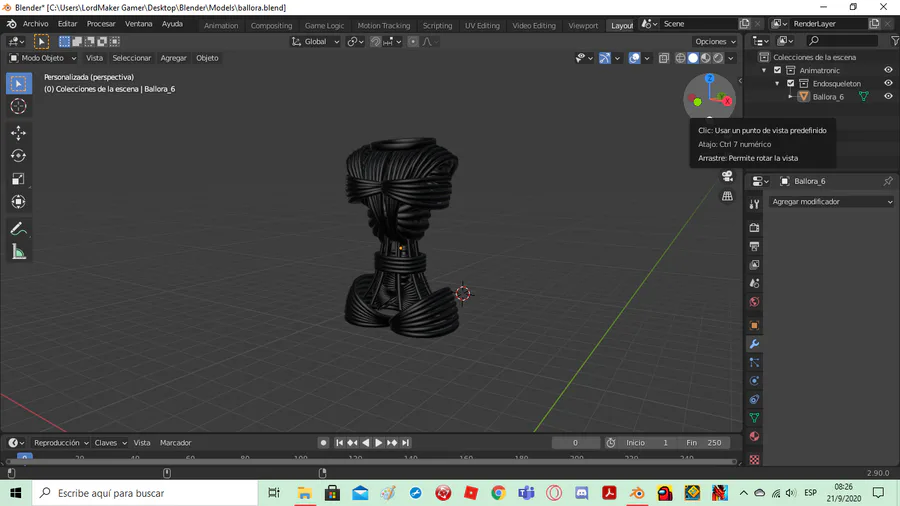Select the Select Box tool in toolbar

(18, 84)
